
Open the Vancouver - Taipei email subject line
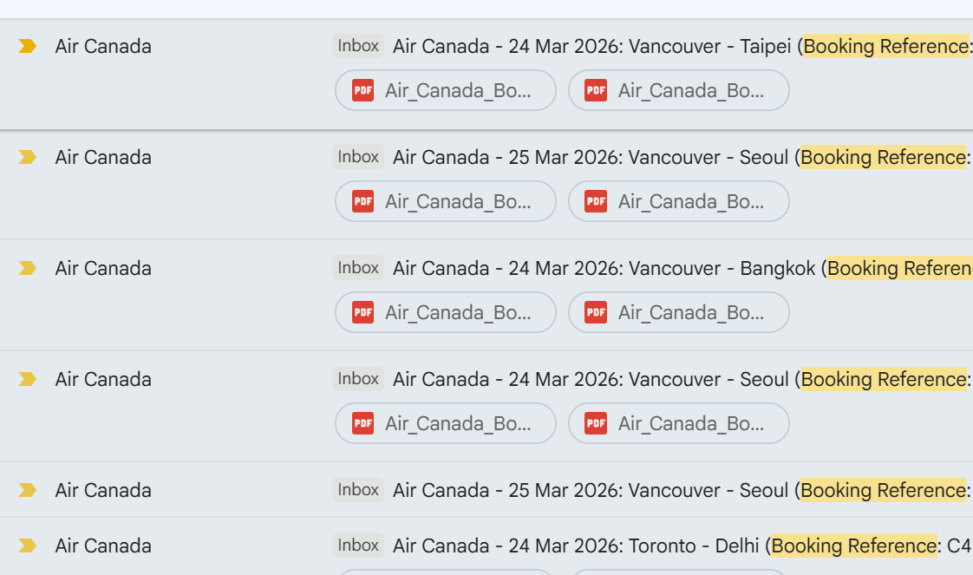[595, 46]
